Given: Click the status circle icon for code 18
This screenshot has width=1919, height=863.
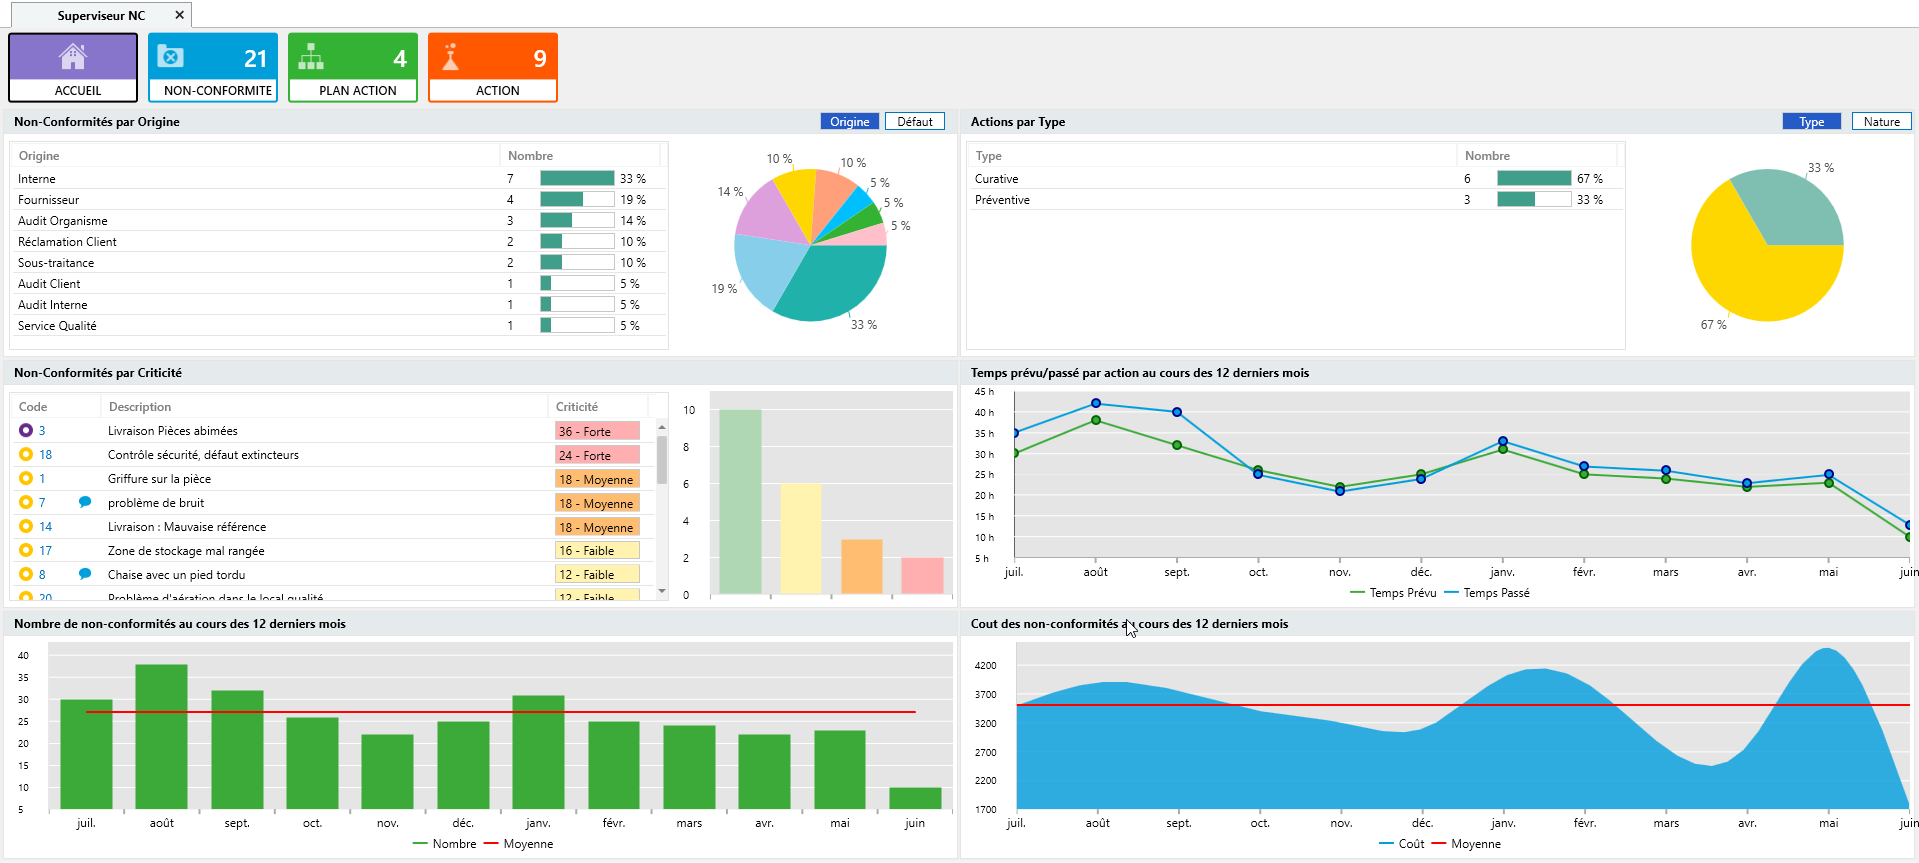Looking at the screenshot, I should [26, 454].
